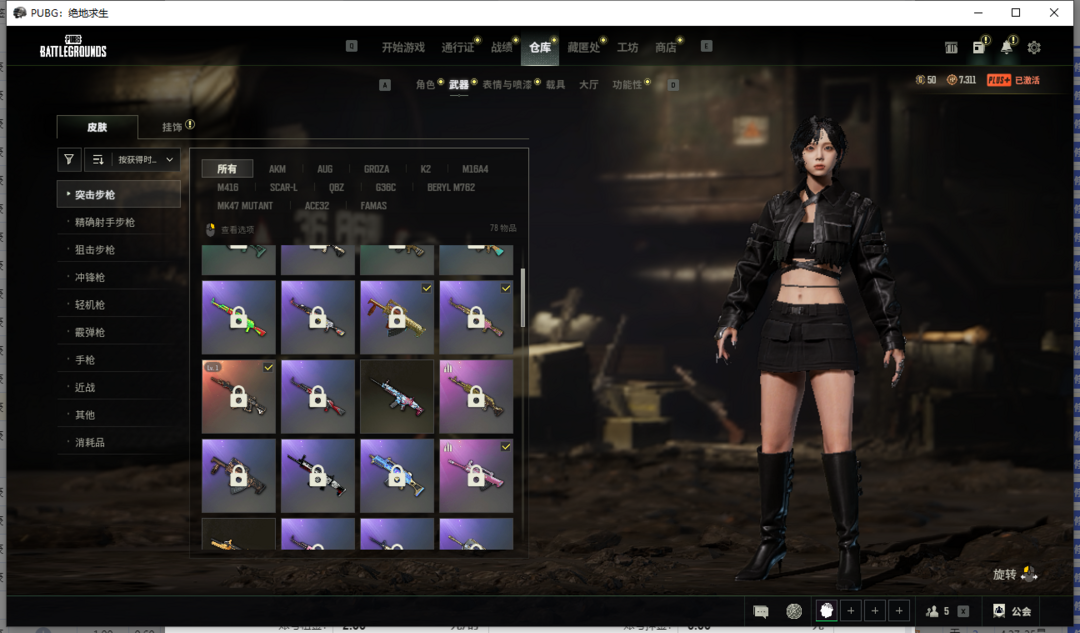Filter skins by AKM
Screen dimensions: 1080x633
(x=277, y=169)
